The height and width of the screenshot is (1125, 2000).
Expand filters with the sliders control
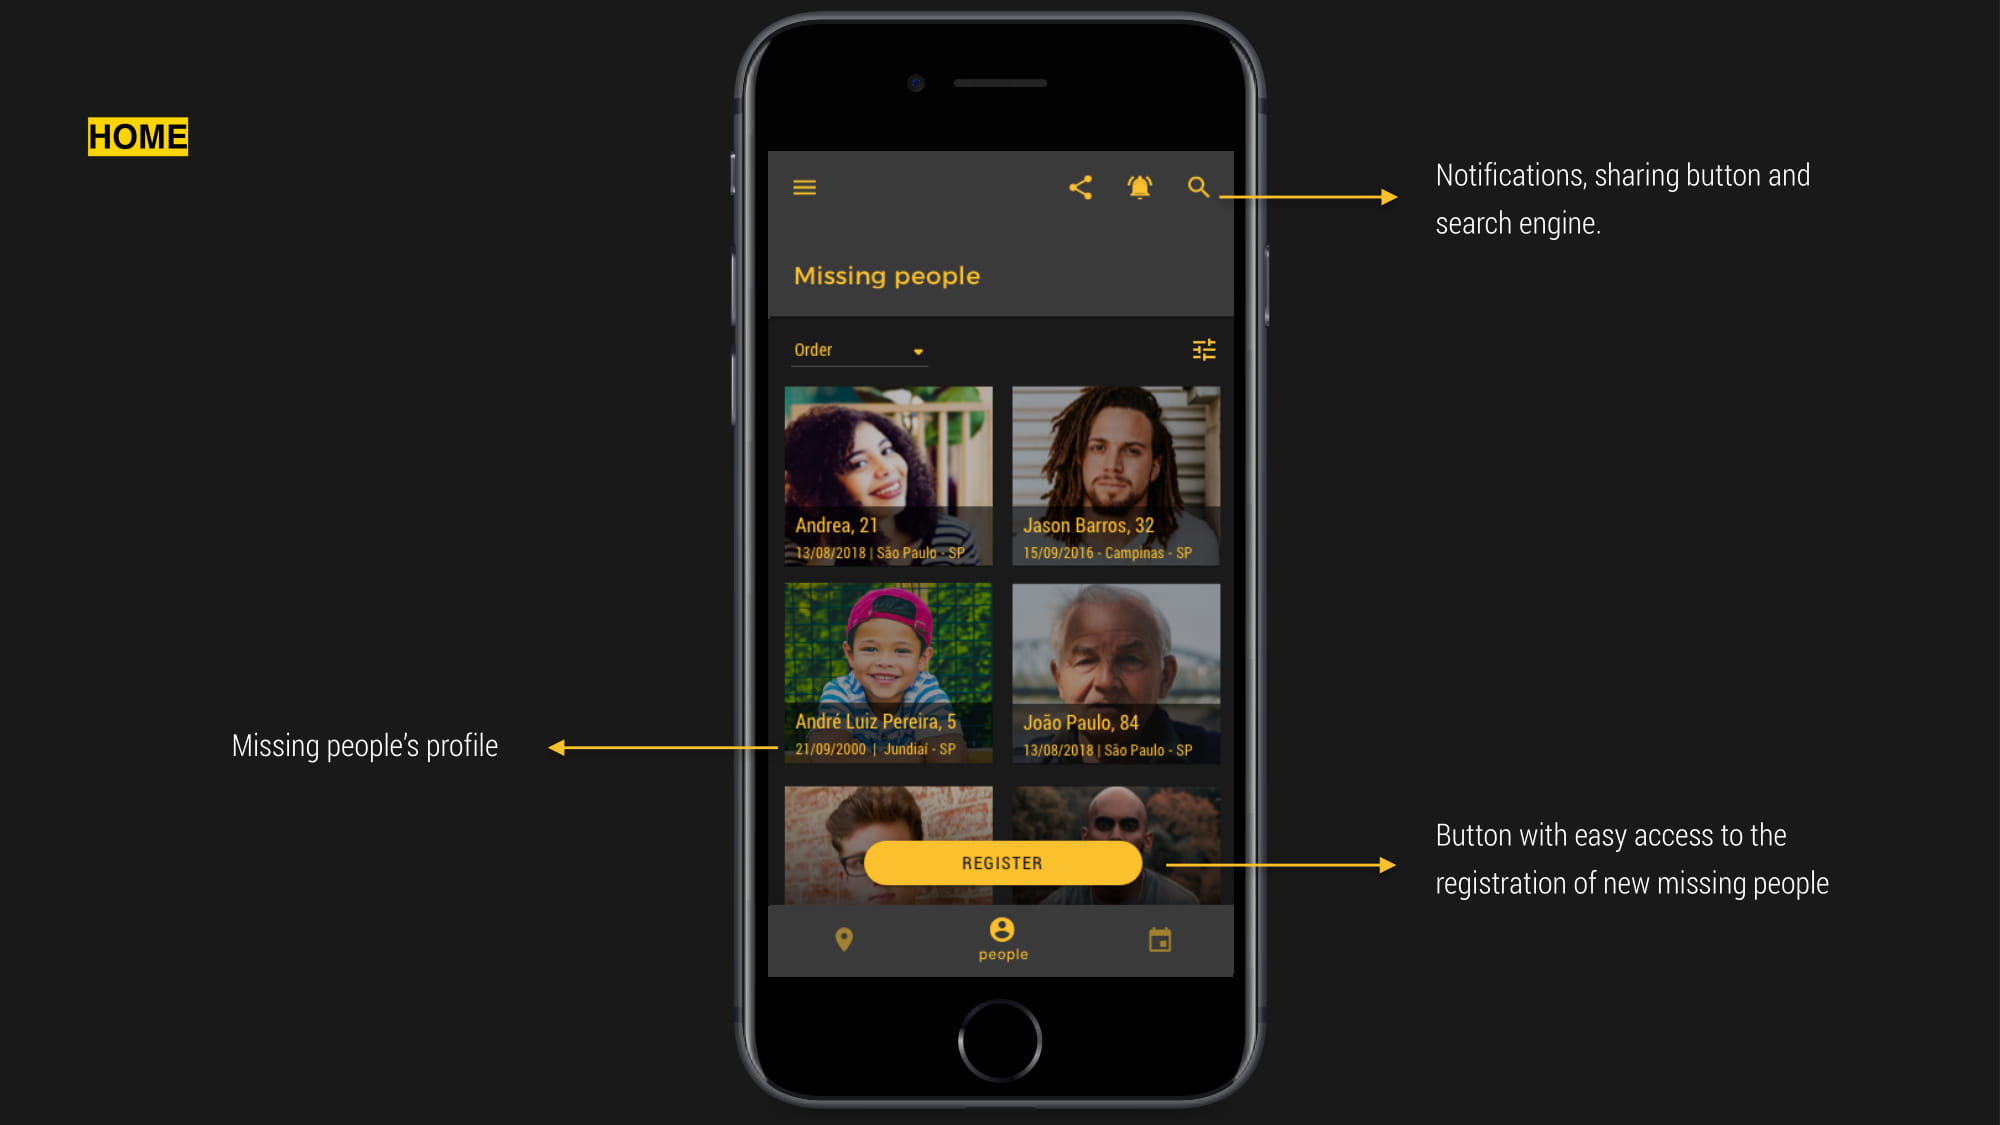[1203, 349]
